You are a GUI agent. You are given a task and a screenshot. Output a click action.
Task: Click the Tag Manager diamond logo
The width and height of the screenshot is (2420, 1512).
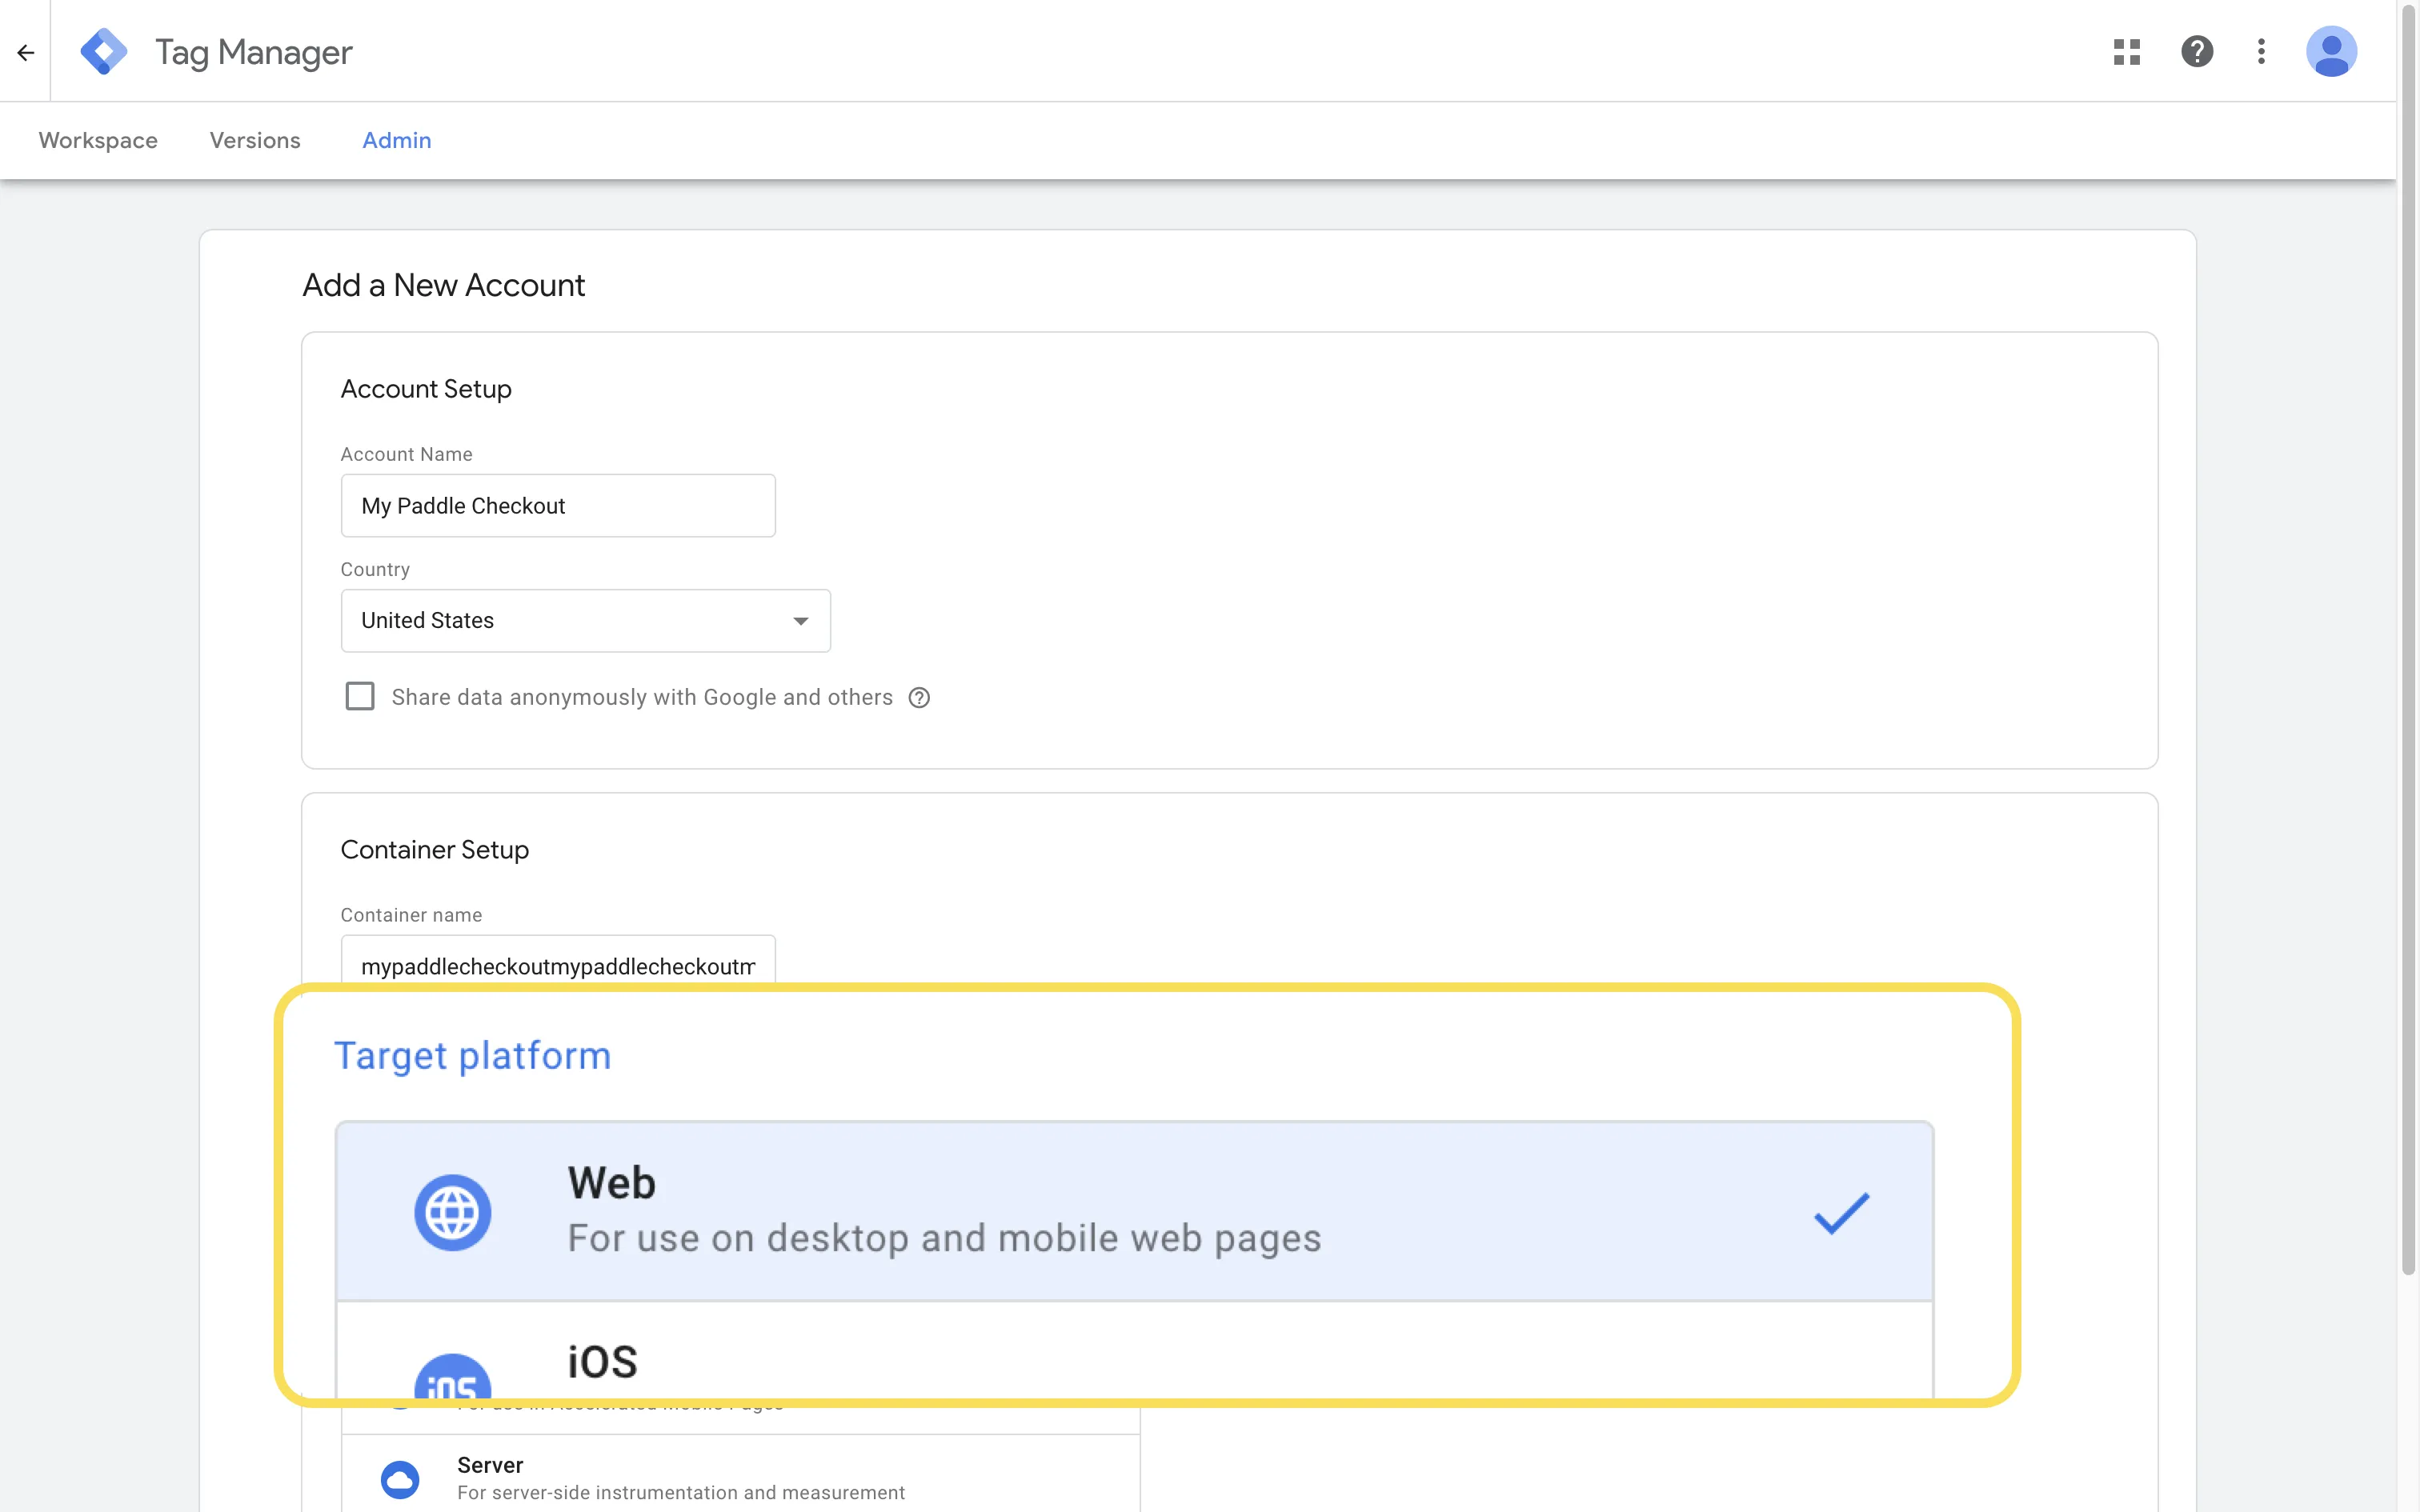point(103,51)
